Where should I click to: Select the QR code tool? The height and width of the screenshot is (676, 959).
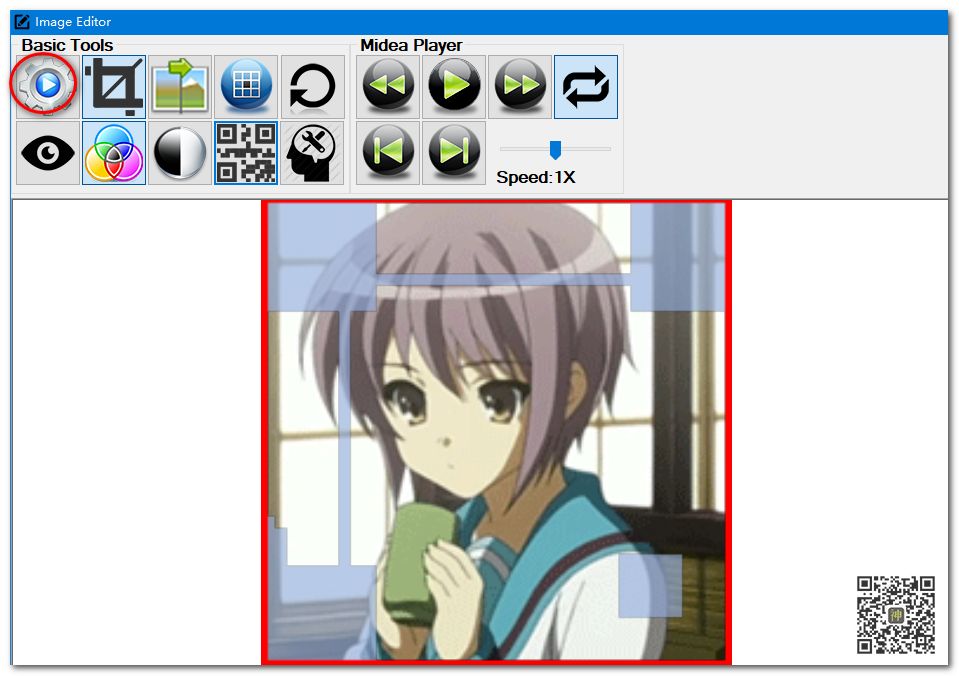pyautogui.click(x=246, y=152)
